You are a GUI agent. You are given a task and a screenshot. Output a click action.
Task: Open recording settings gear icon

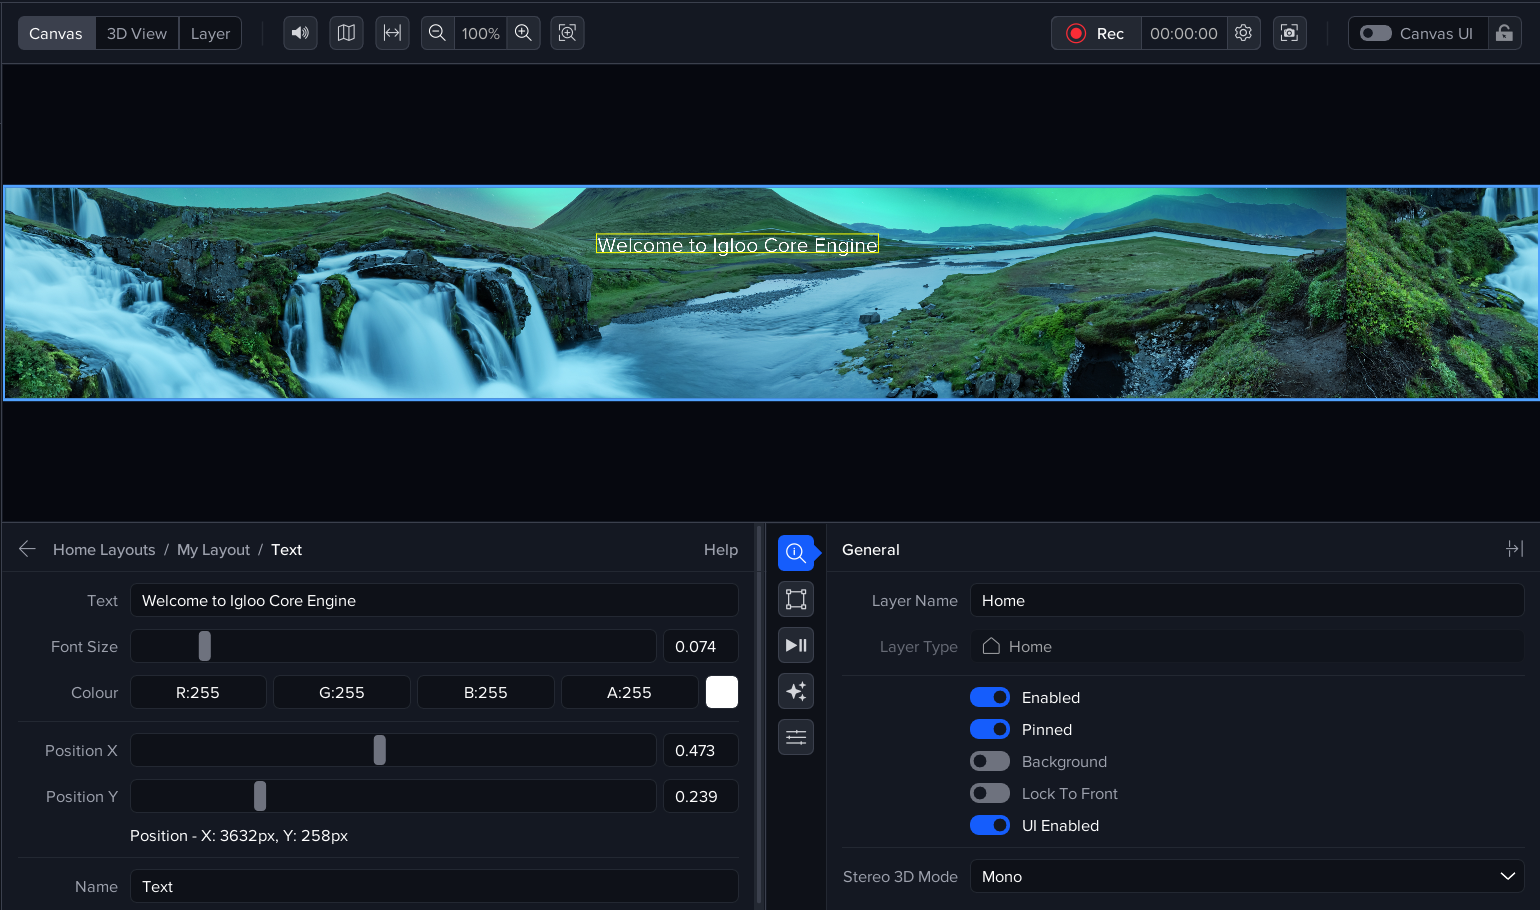coord(1243,33)
